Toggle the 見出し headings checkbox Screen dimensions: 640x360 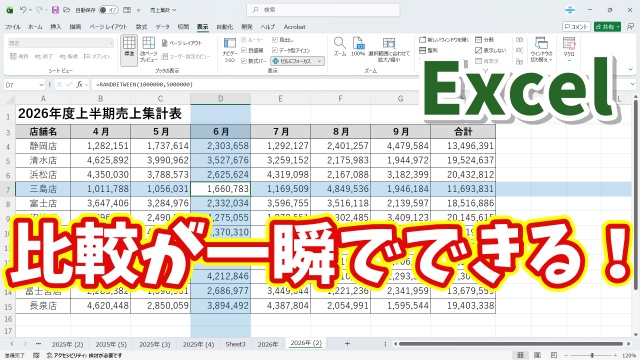(275, 40)
